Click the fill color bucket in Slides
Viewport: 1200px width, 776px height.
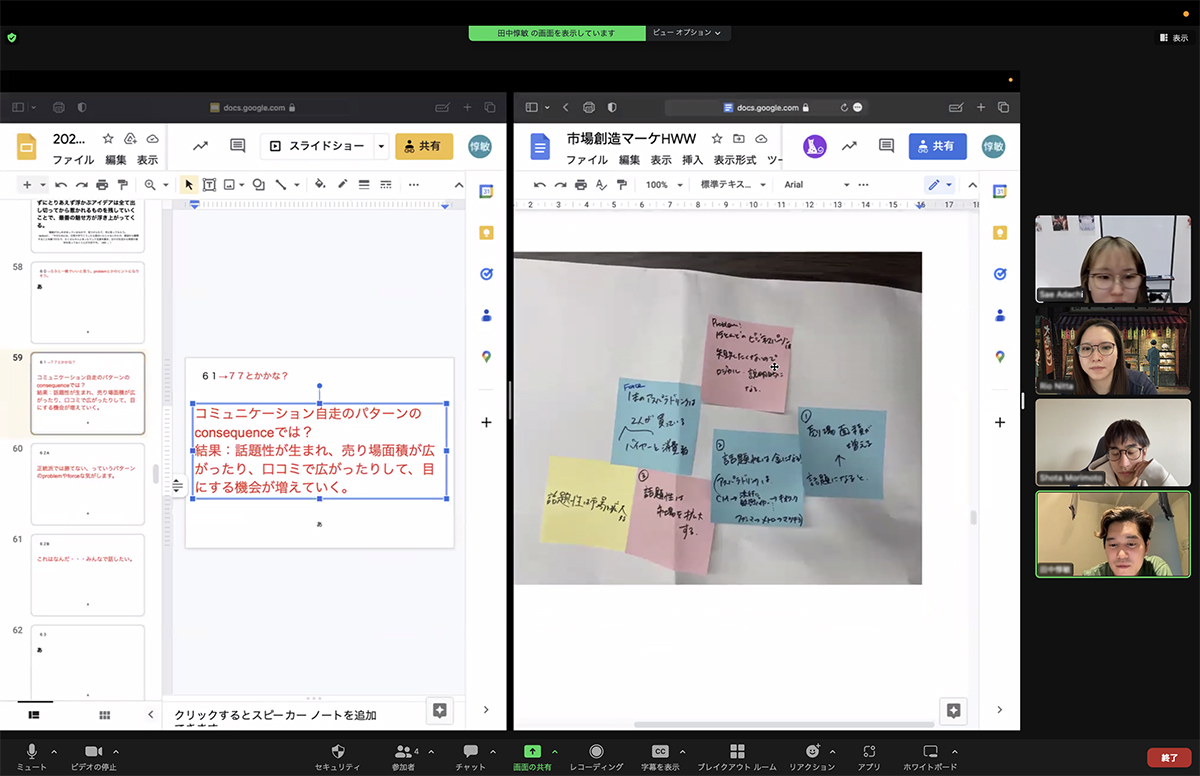point(320,185)
